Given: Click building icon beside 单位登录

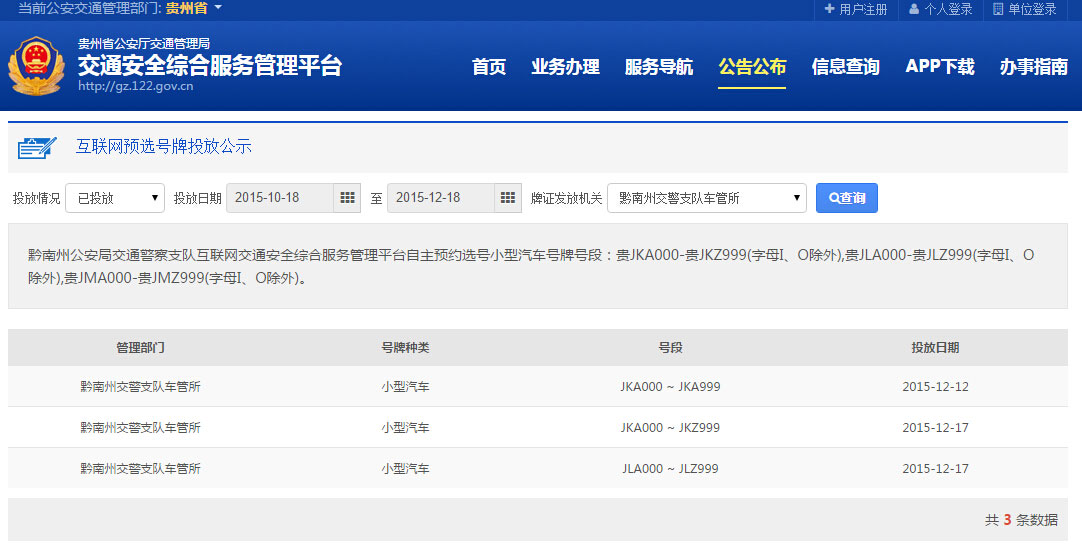Looking at the screenshot, I should pyautogui.click(x=998, y=9).
